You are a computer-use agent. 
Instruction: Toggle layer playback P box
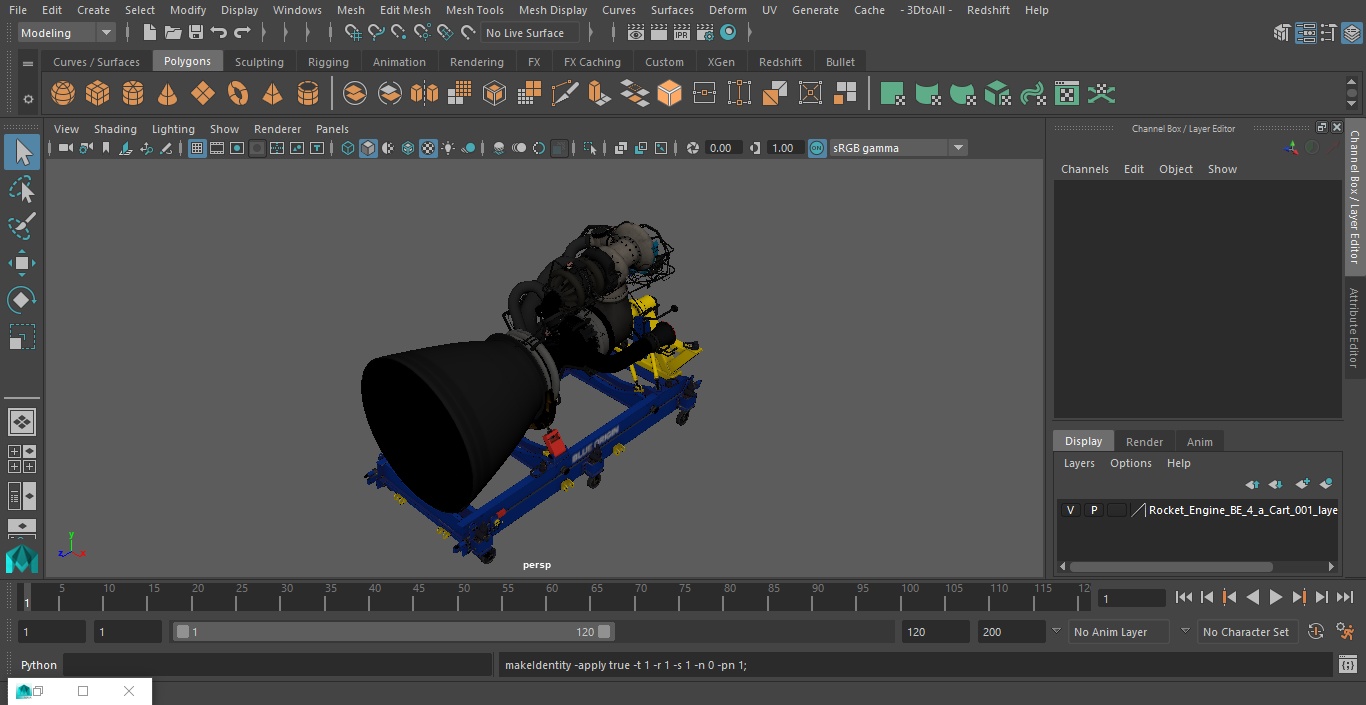[x=1094, y=510]
